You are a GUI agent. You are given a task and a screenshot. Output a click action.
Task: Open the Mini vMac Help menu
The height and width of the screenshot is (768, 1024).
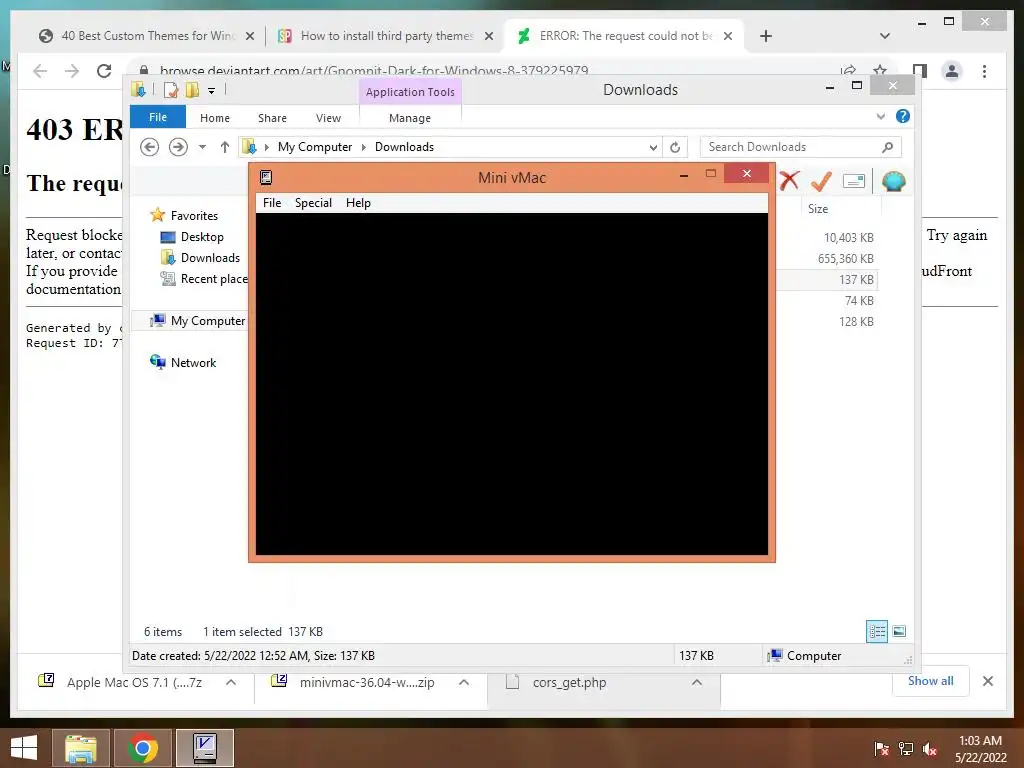coord(358,203)
